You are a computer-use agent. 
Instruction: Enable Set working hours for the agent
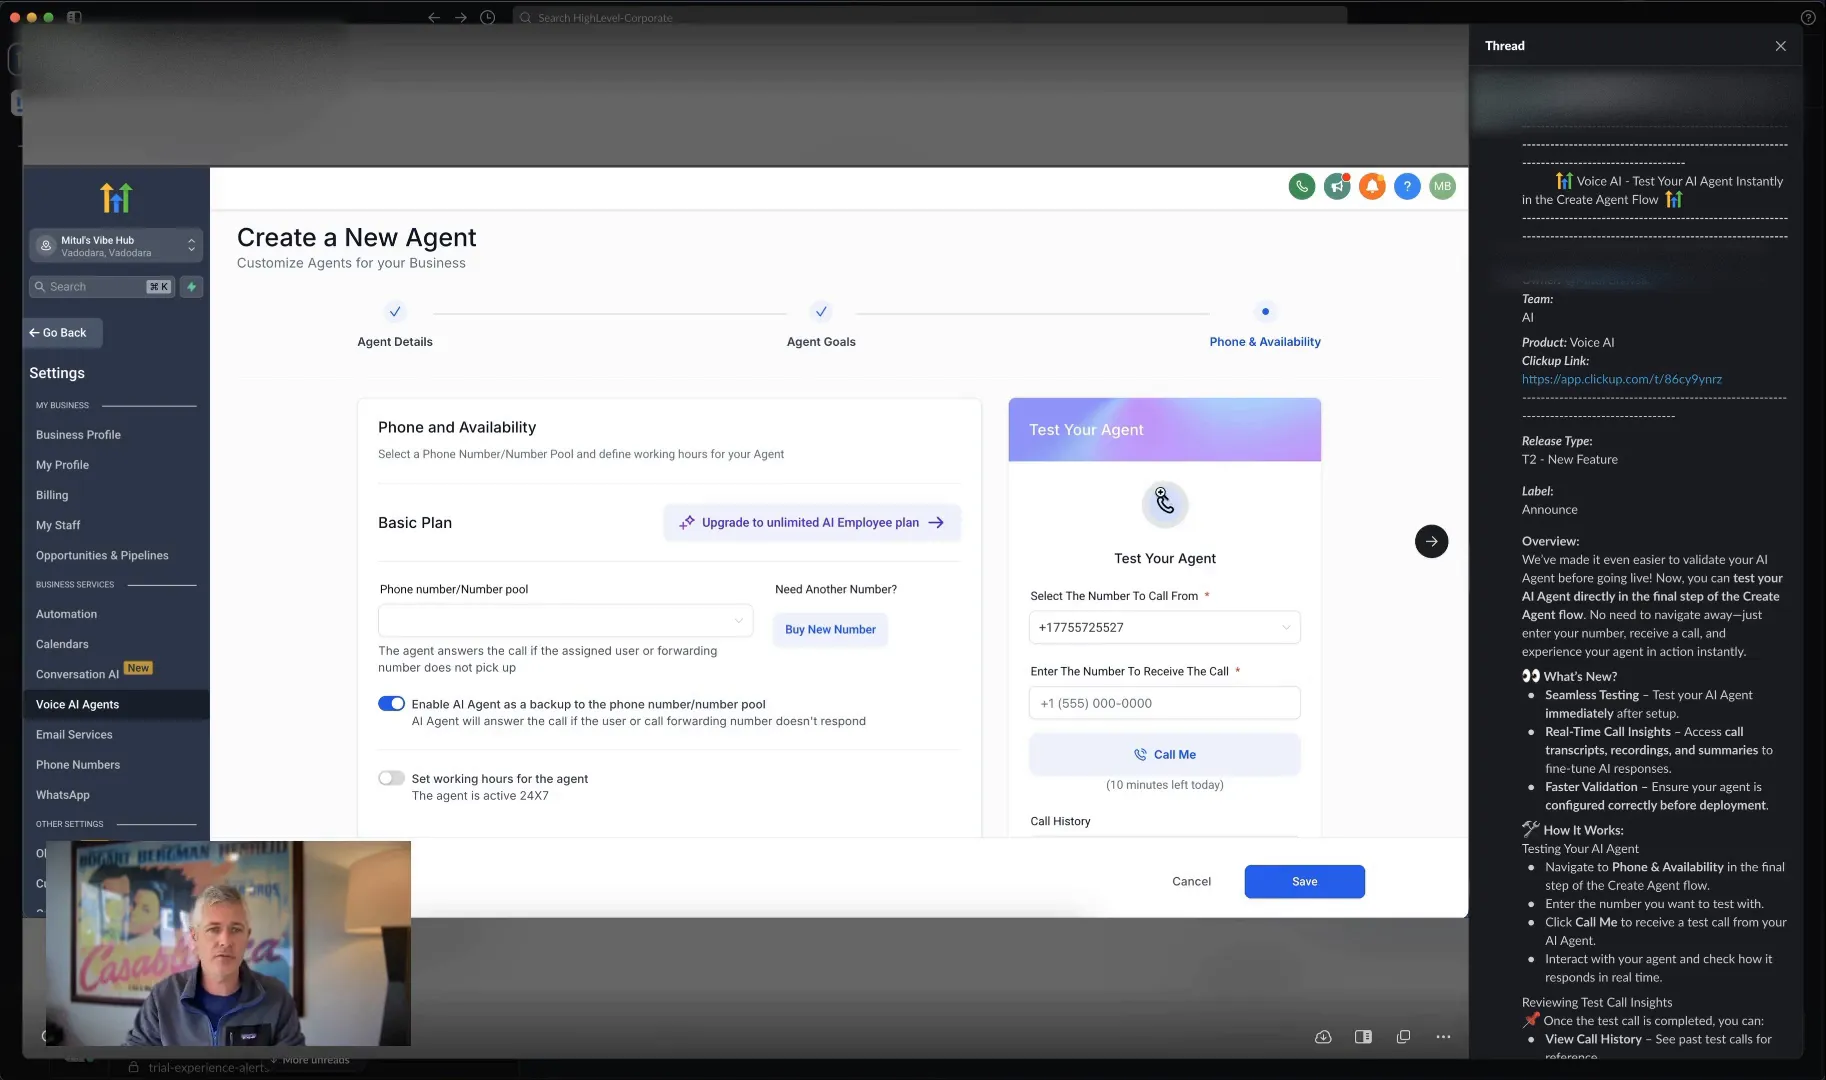coord(391,778)
